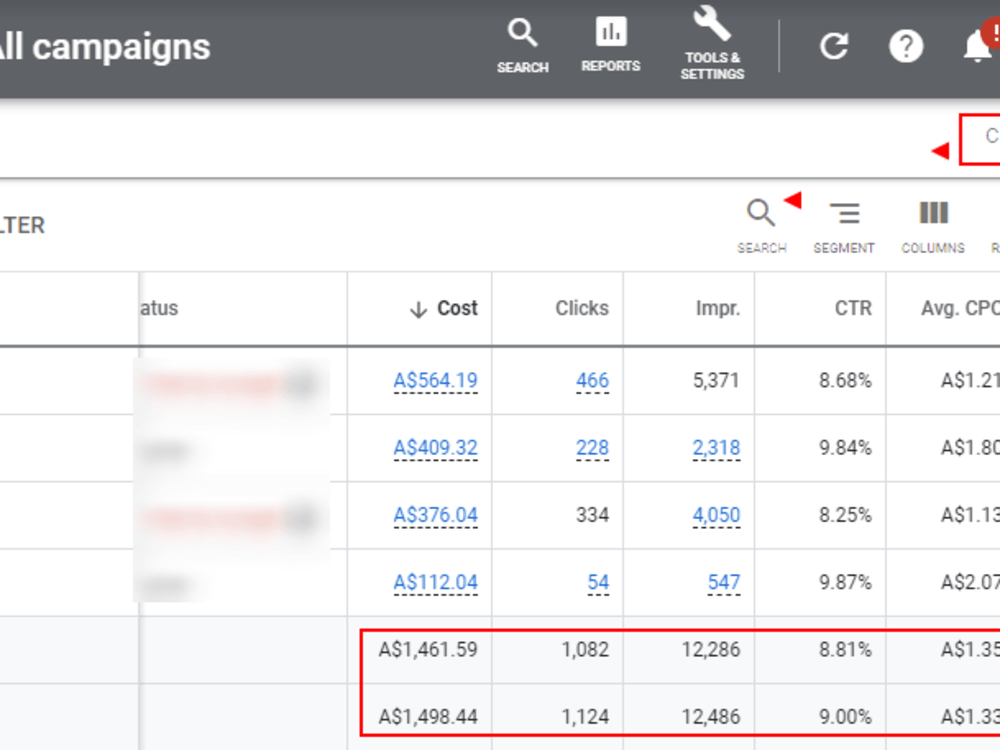The width and height of the screenshot is (1000, 750).
Task: Open Tools & Settings wrench icon
Action: pyautogui.click(x=712, y=43)
